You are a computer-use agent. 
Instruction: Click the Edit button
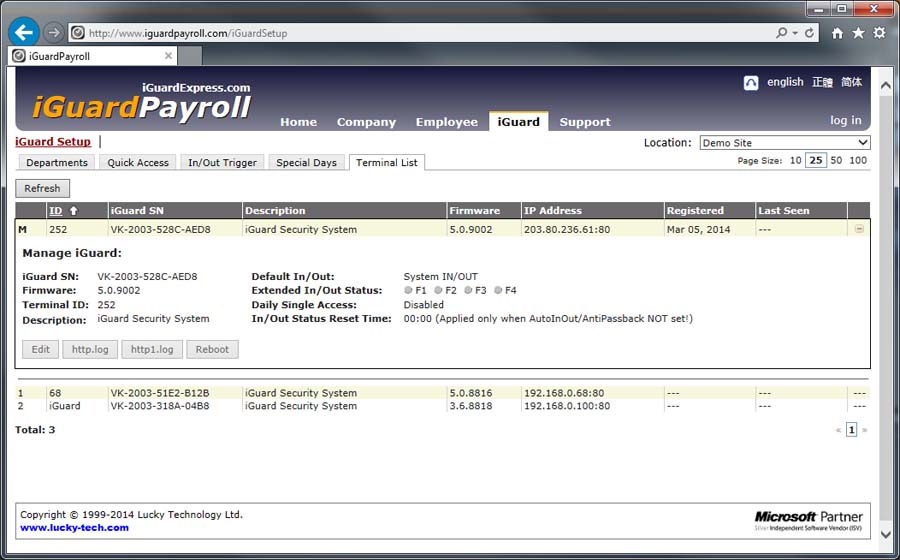point(40,349)
